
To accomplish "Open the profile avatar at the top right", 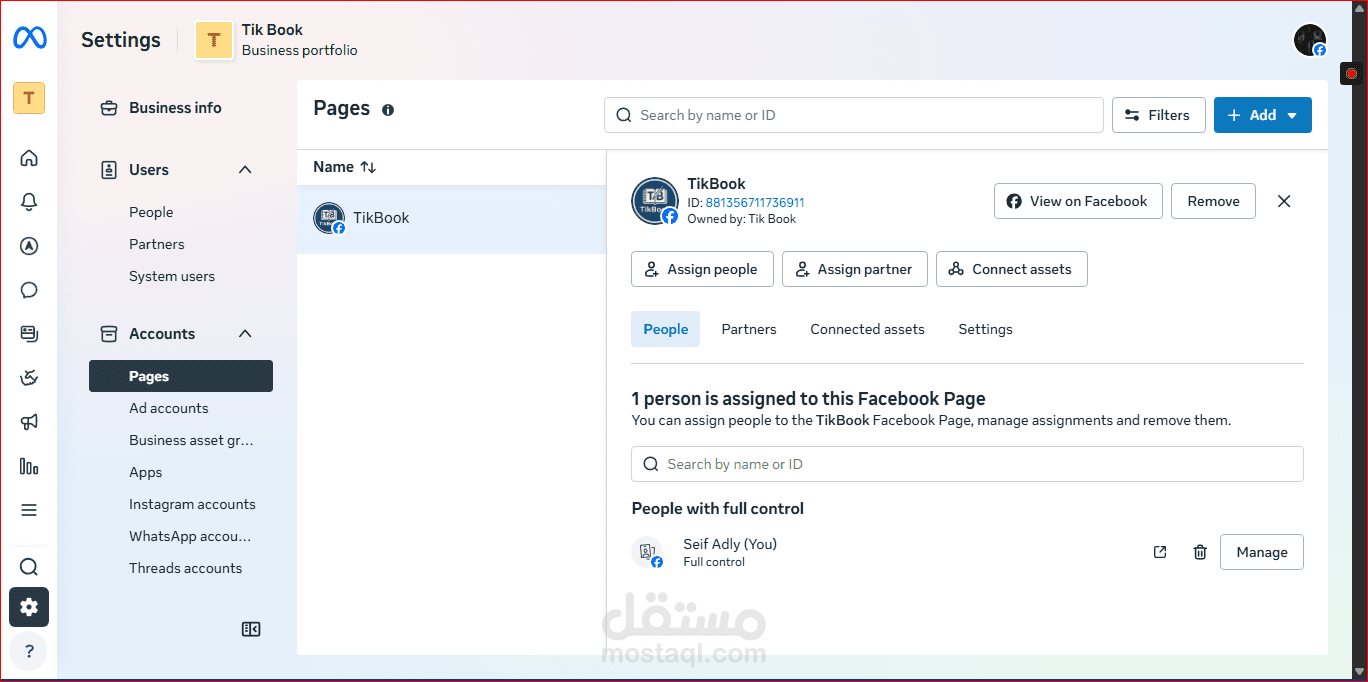I will [x=1310, y=40].
